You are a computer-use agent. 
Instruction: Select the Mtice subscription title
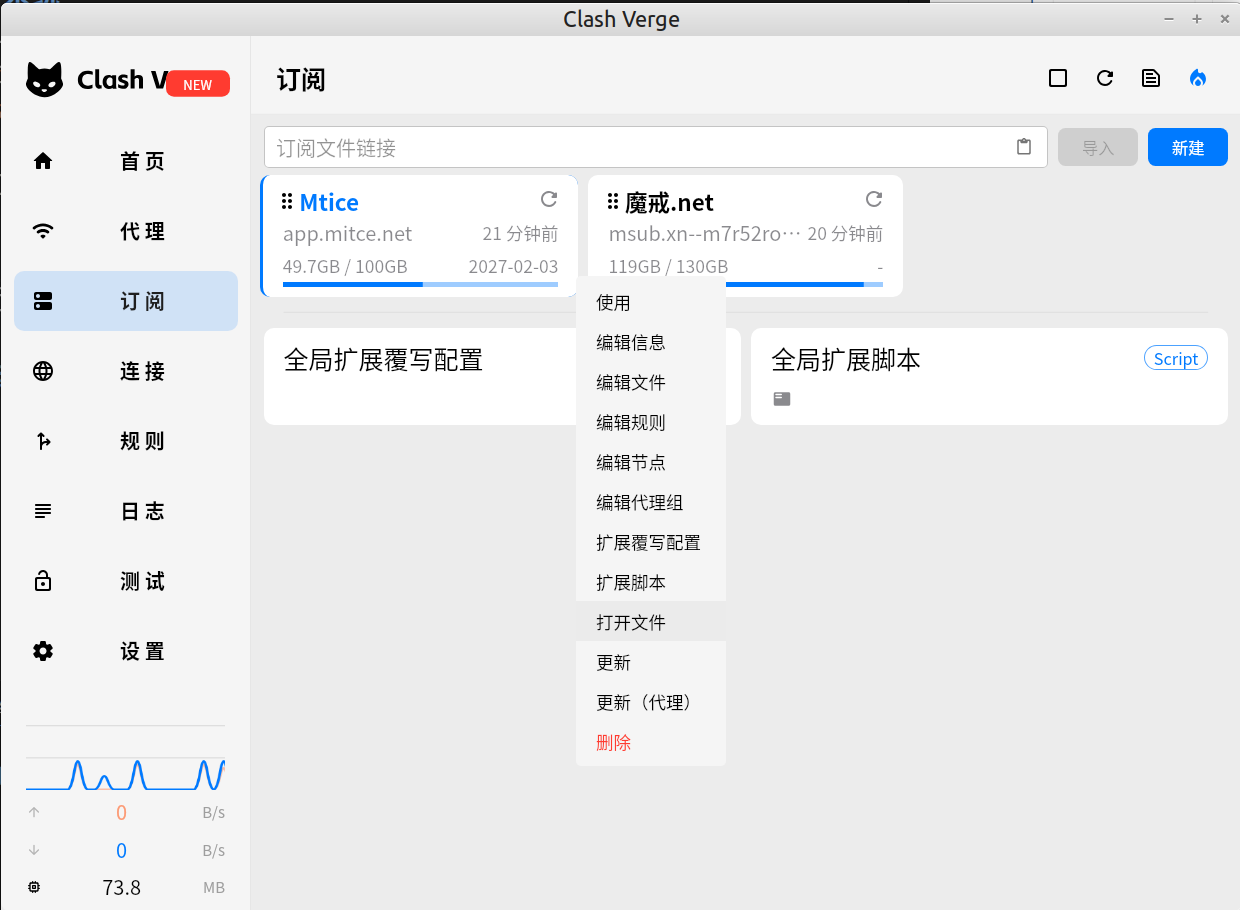point(329,202)
